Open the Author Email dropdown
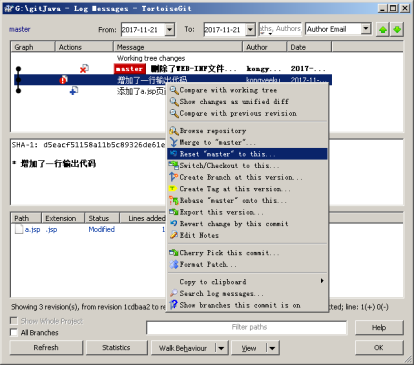 point(366,29)
